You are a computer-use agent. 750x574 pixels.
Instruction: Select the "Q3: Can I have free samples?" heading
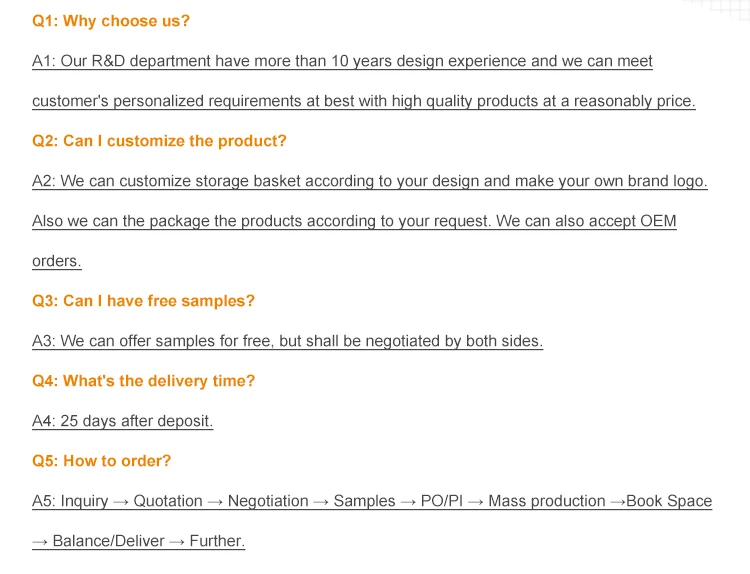point(143,301)
